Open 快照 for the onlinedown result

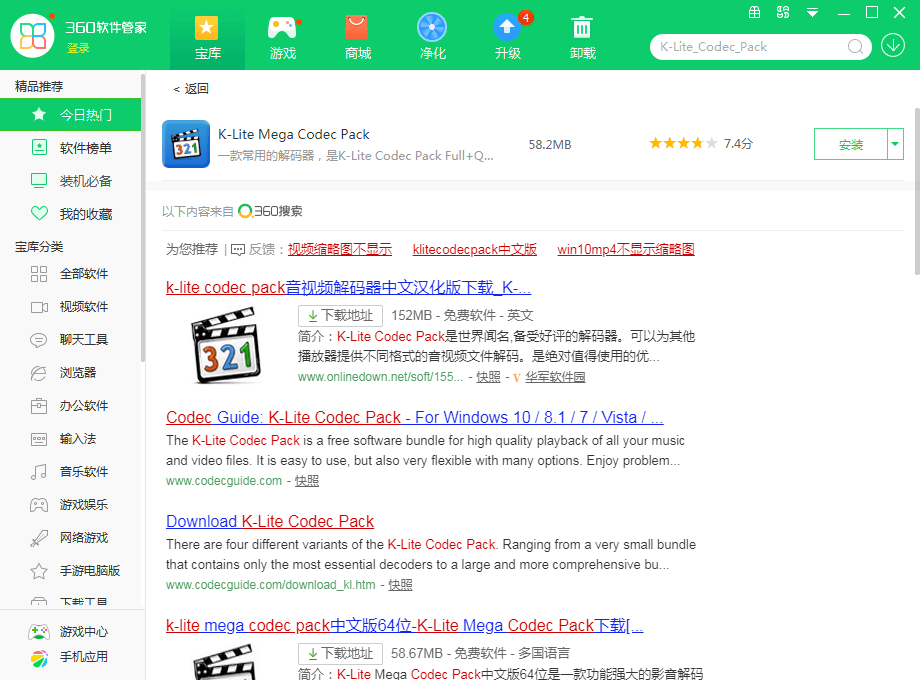[x=488, y=377]
